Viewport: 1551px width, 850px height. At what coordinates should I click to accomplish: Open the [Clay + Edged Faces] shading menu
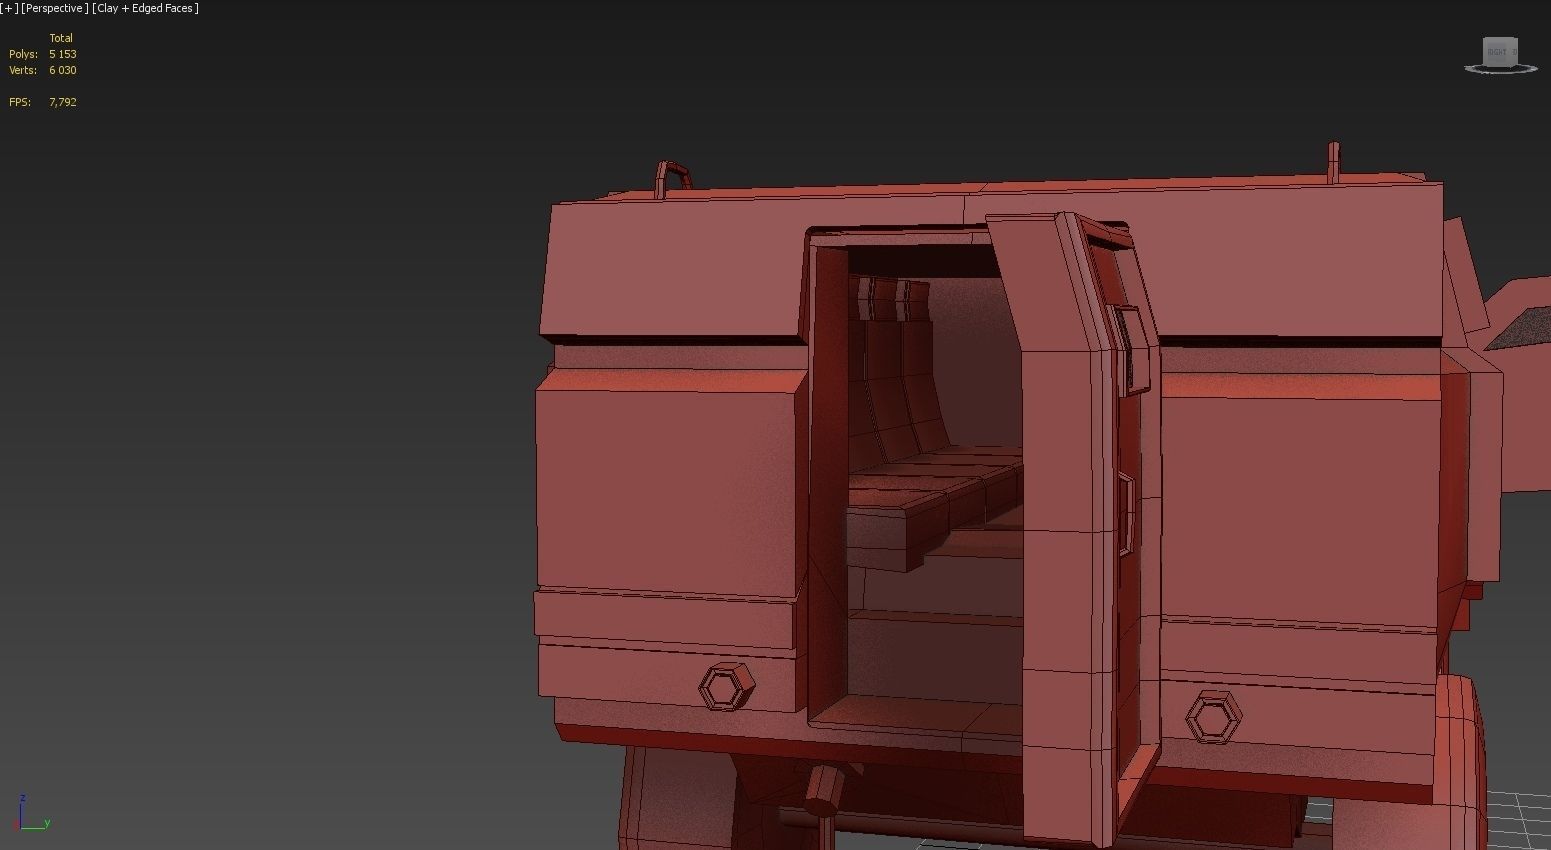click(x=144, y=8)
